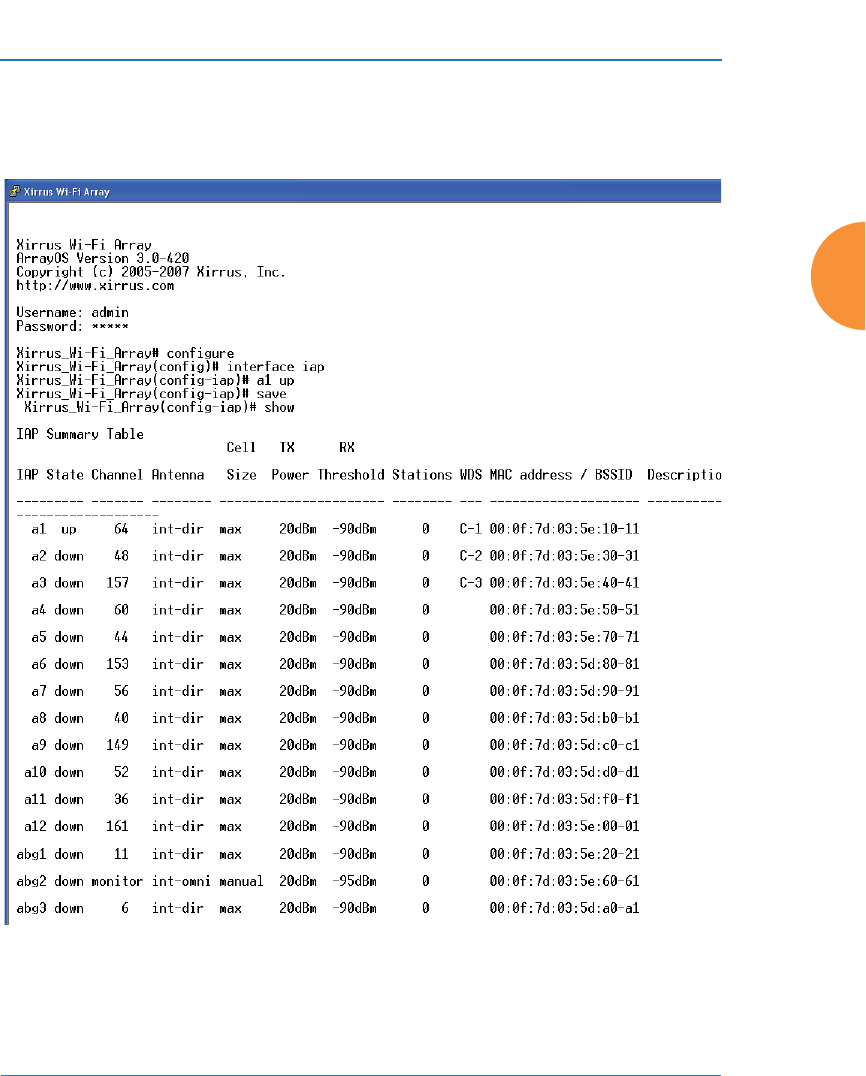Click the Antenna column header
The height and width of the screenshot is (1076, 866).
[178, 475]
